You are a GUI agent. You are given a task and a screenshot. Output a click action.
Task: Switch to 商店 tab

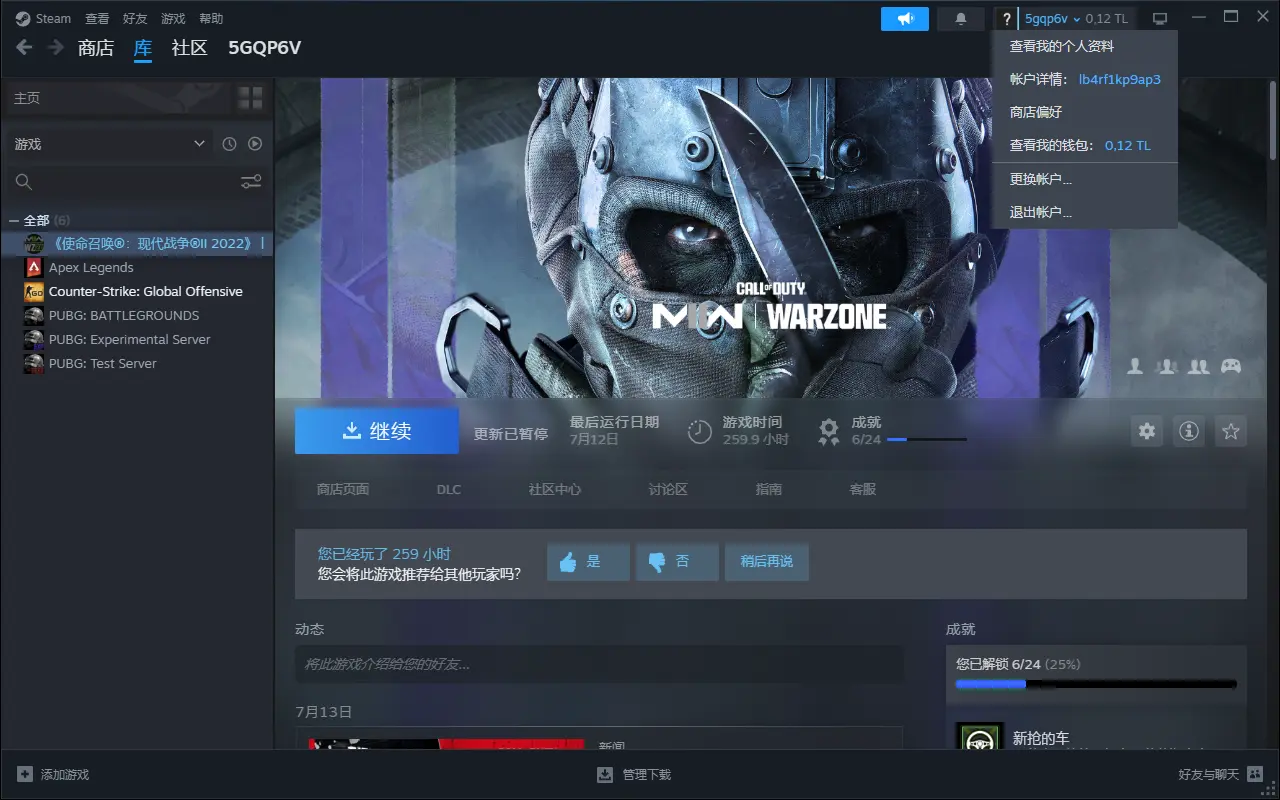click(x=96, y=48)
